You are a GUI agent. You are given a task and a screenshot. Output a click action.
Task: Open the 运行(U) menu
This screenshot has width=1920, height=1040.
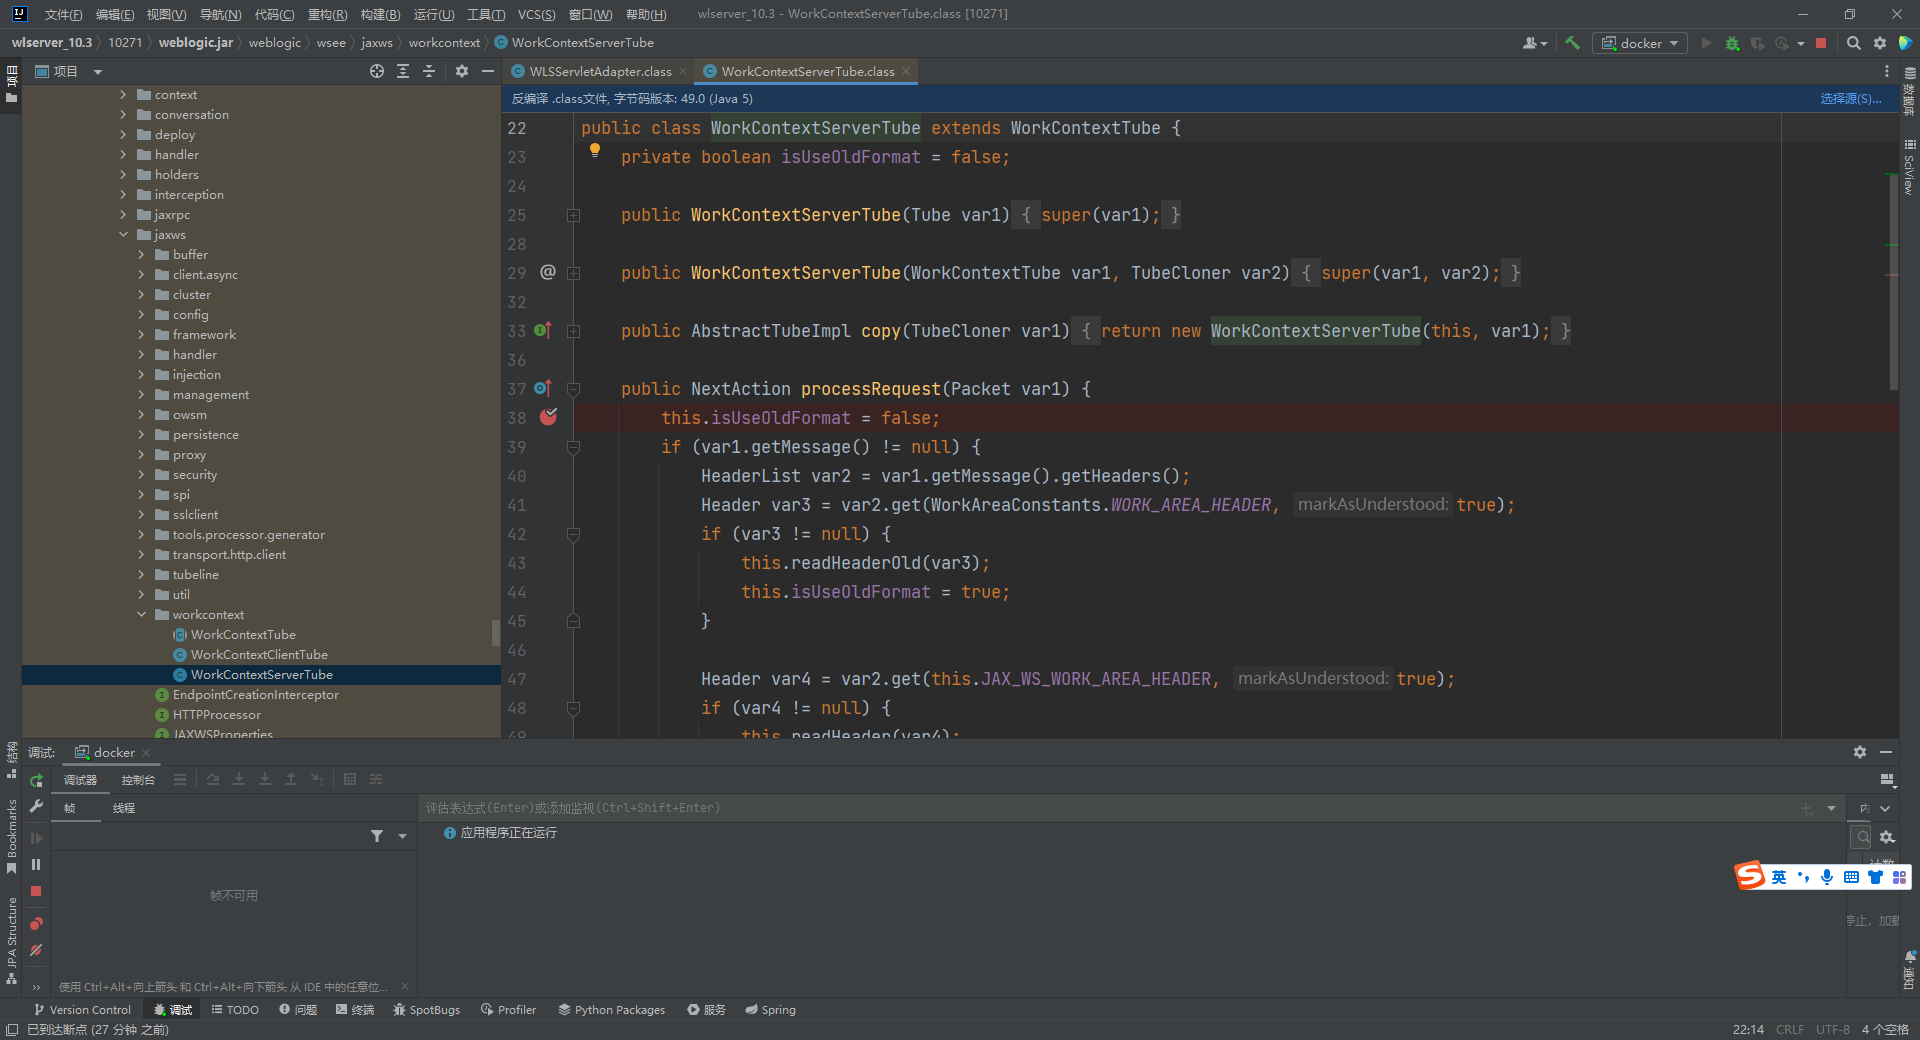click(x=434, y=14)
